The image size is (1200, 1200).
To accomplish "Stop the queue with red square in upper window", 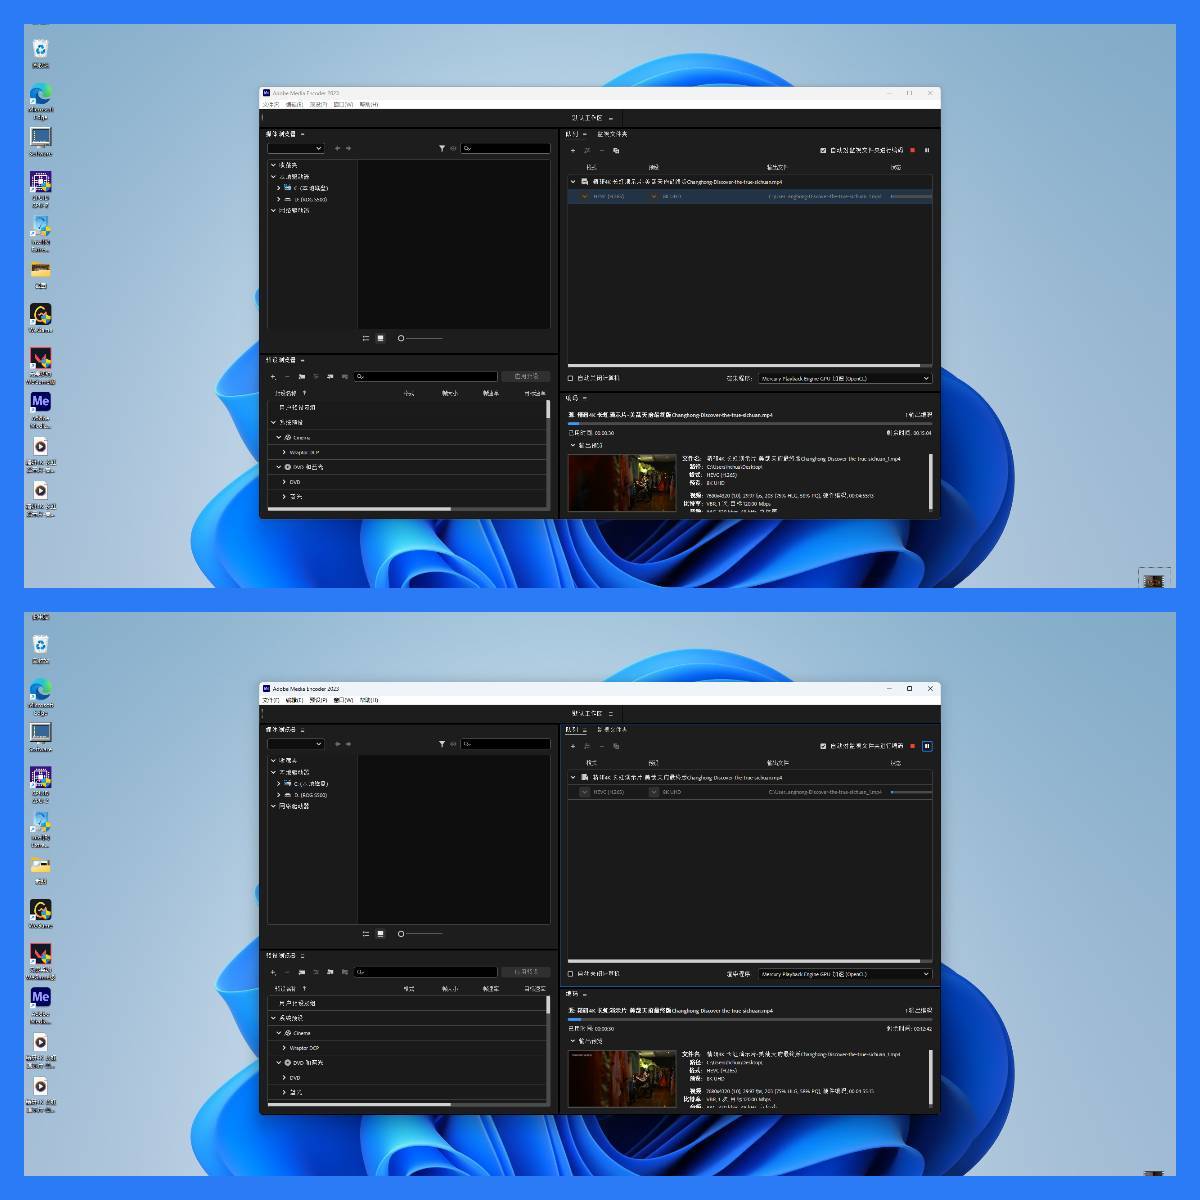I will [912, 150].
